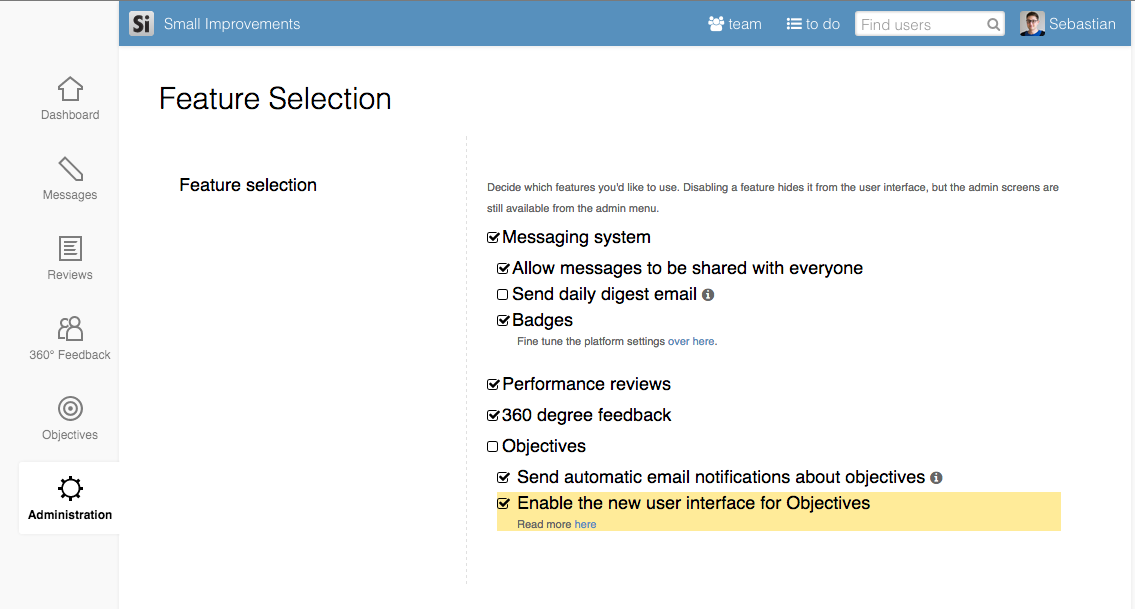The image size is (1135, 609).
Task: Click inside the Find users input field
Action: (x=915, y=23)
